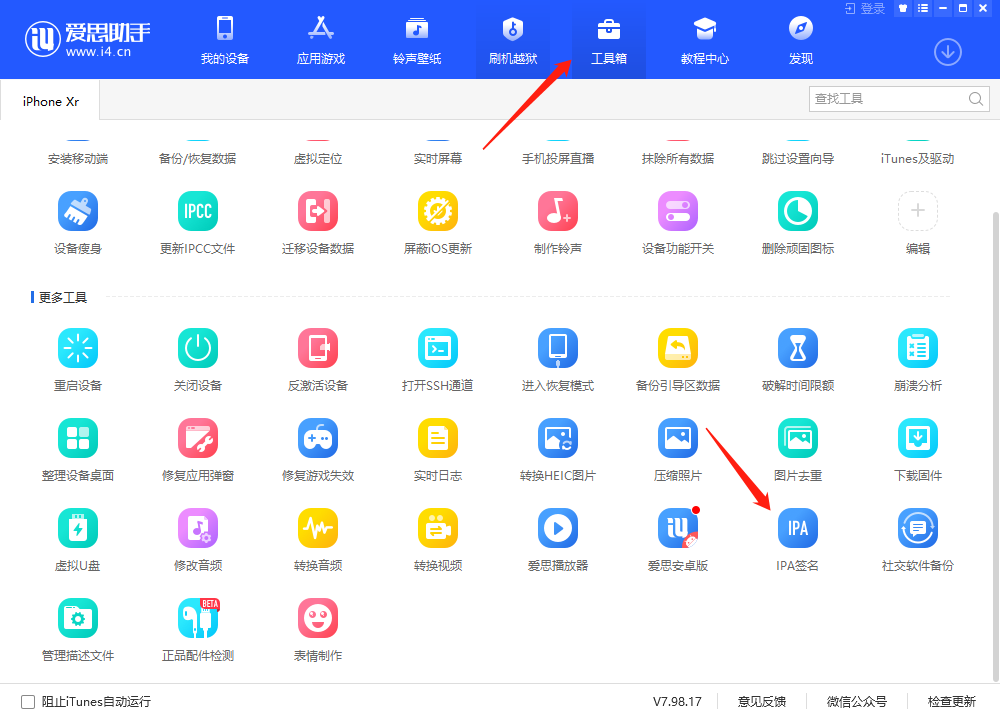The image size is (1000, 718).
Task: Click the 正品配件检测 beta icon
Action: (198, 618)
